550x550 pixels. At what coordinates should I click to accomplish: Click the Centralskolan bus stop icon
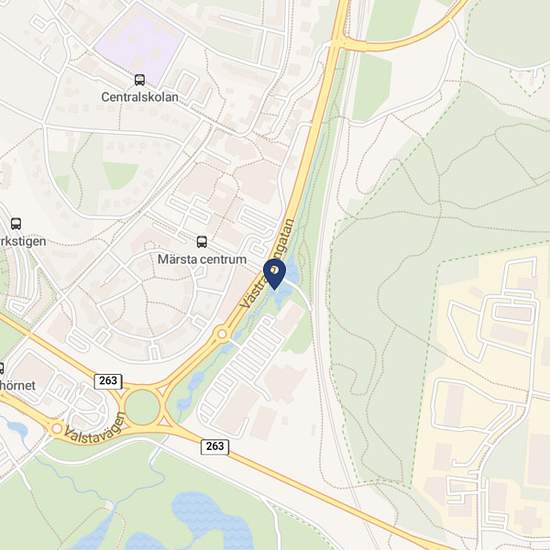point(140,80)
